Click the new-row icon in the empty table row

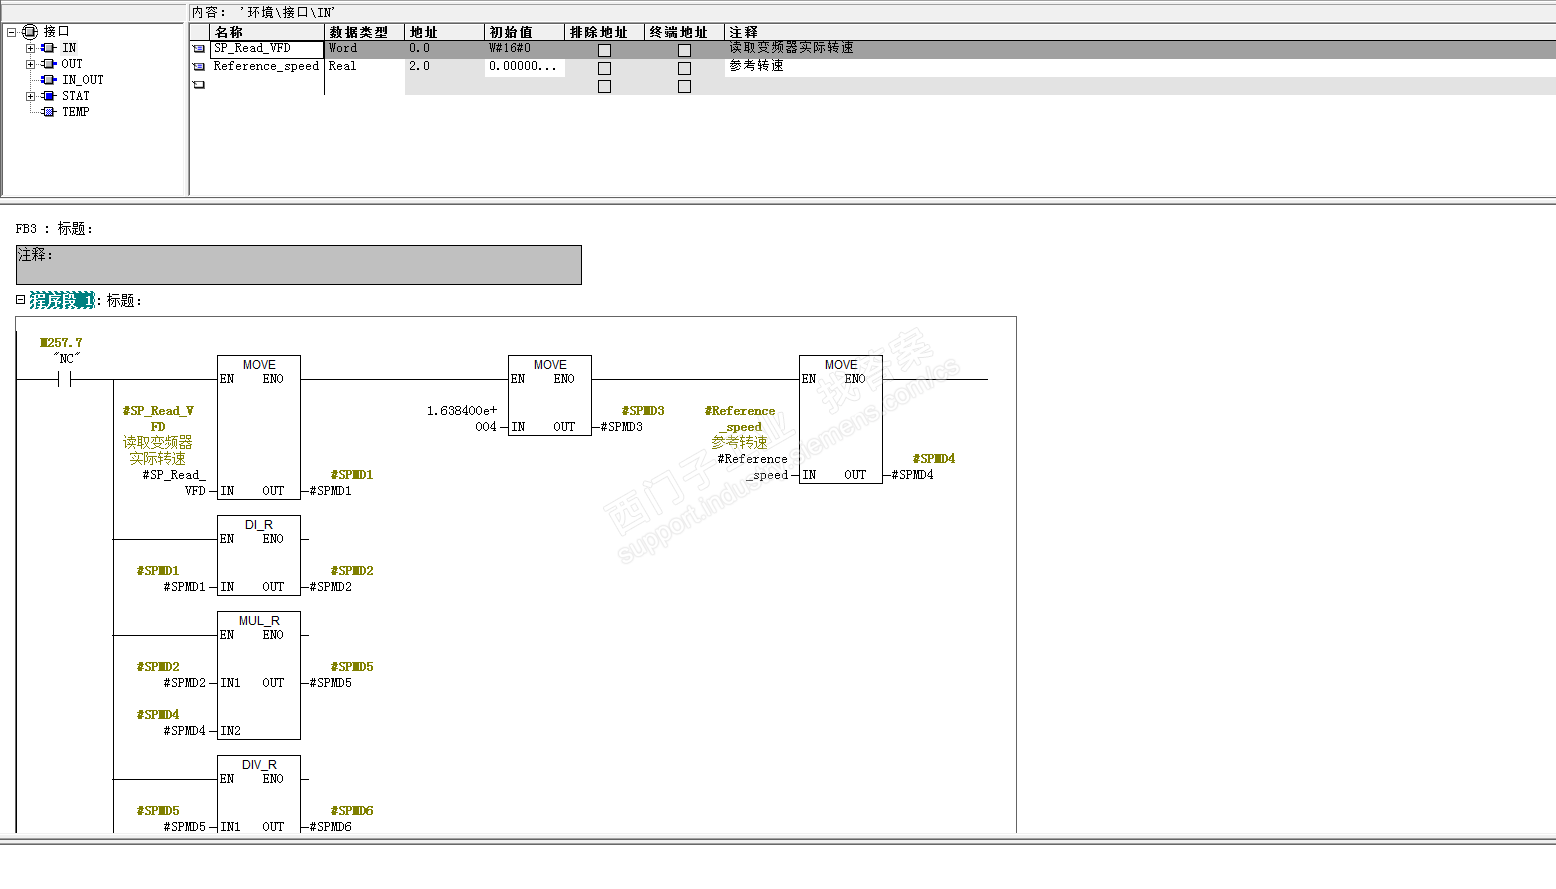pos(199,85)
